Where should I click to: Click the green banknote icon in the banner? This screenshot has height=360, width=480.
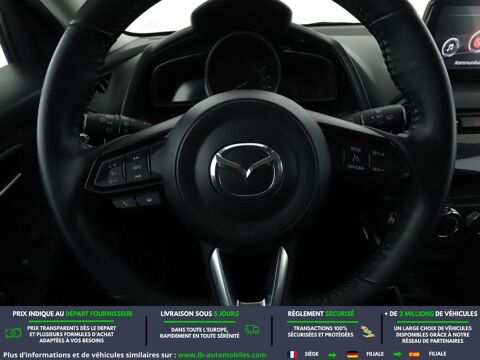13,333
